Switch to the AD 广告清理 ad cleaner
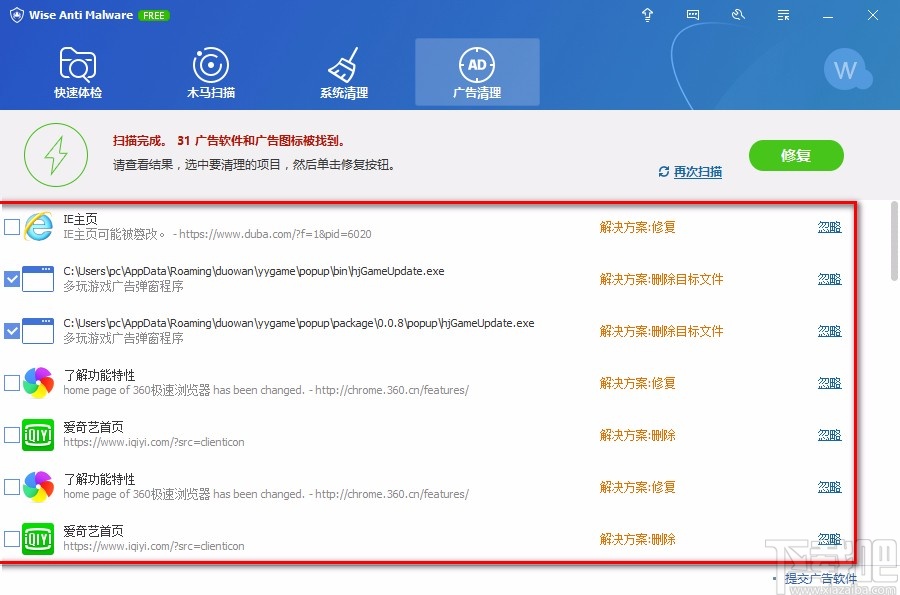 pyautogui.click(x=477, y=70)
